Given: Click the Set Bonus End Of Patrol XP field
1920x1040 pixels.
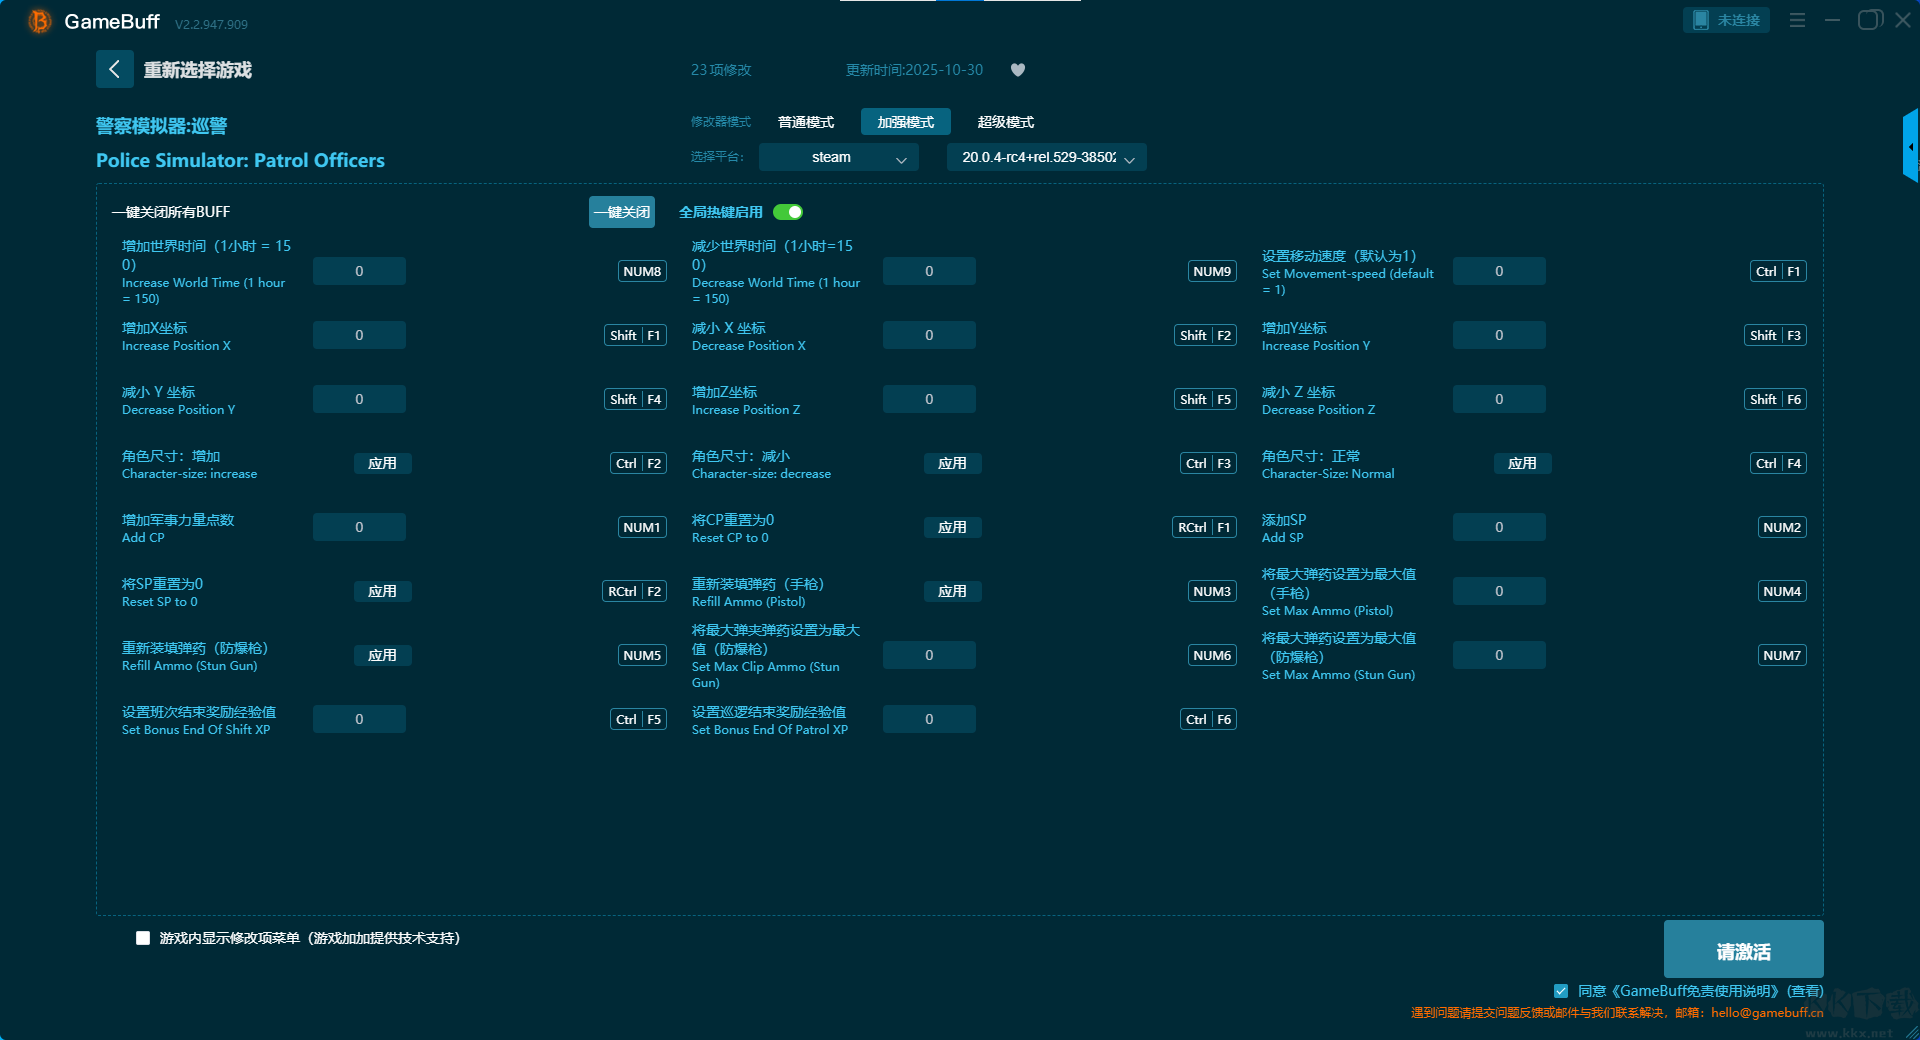Looking at the screenshot, I should [929, 719].
